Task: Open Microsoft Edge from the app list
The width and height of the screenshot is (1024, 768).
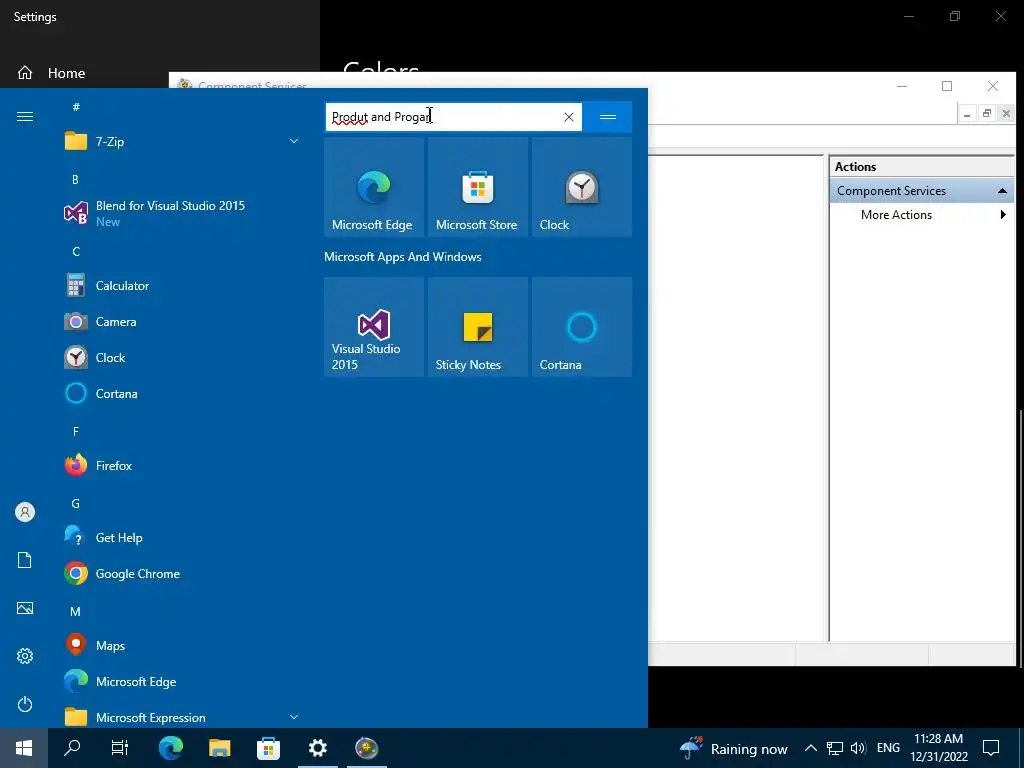Action: point(181,681)
